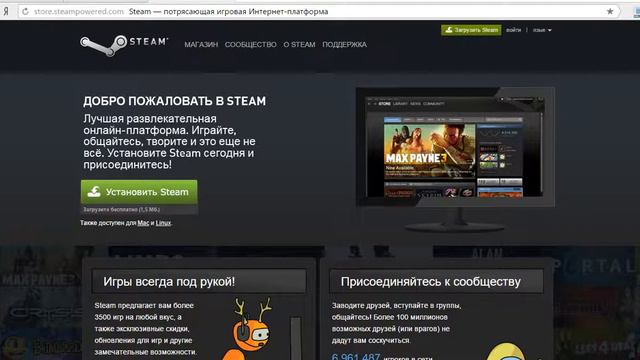This screenshot has height=360, width=640.
Task: Click the green Загрузить Steam header button
Action: (x=471, y=30)
